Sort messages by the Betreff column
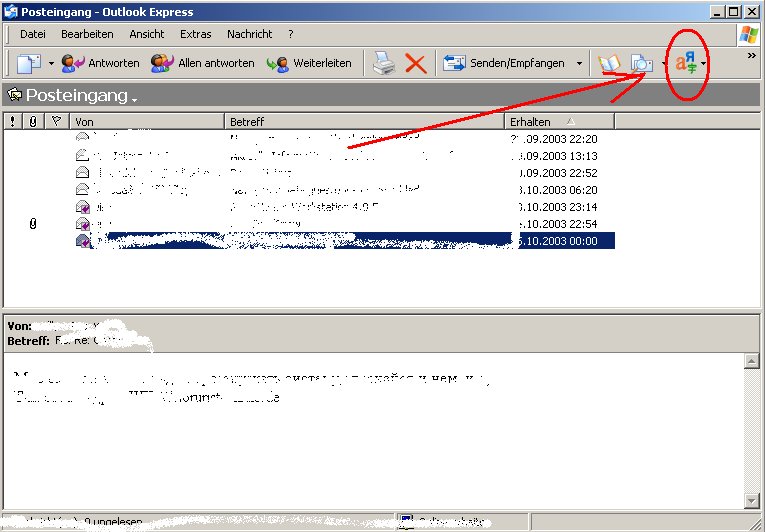Image resolution: width=765 pixels, height=532 pixels. (364, 122)
